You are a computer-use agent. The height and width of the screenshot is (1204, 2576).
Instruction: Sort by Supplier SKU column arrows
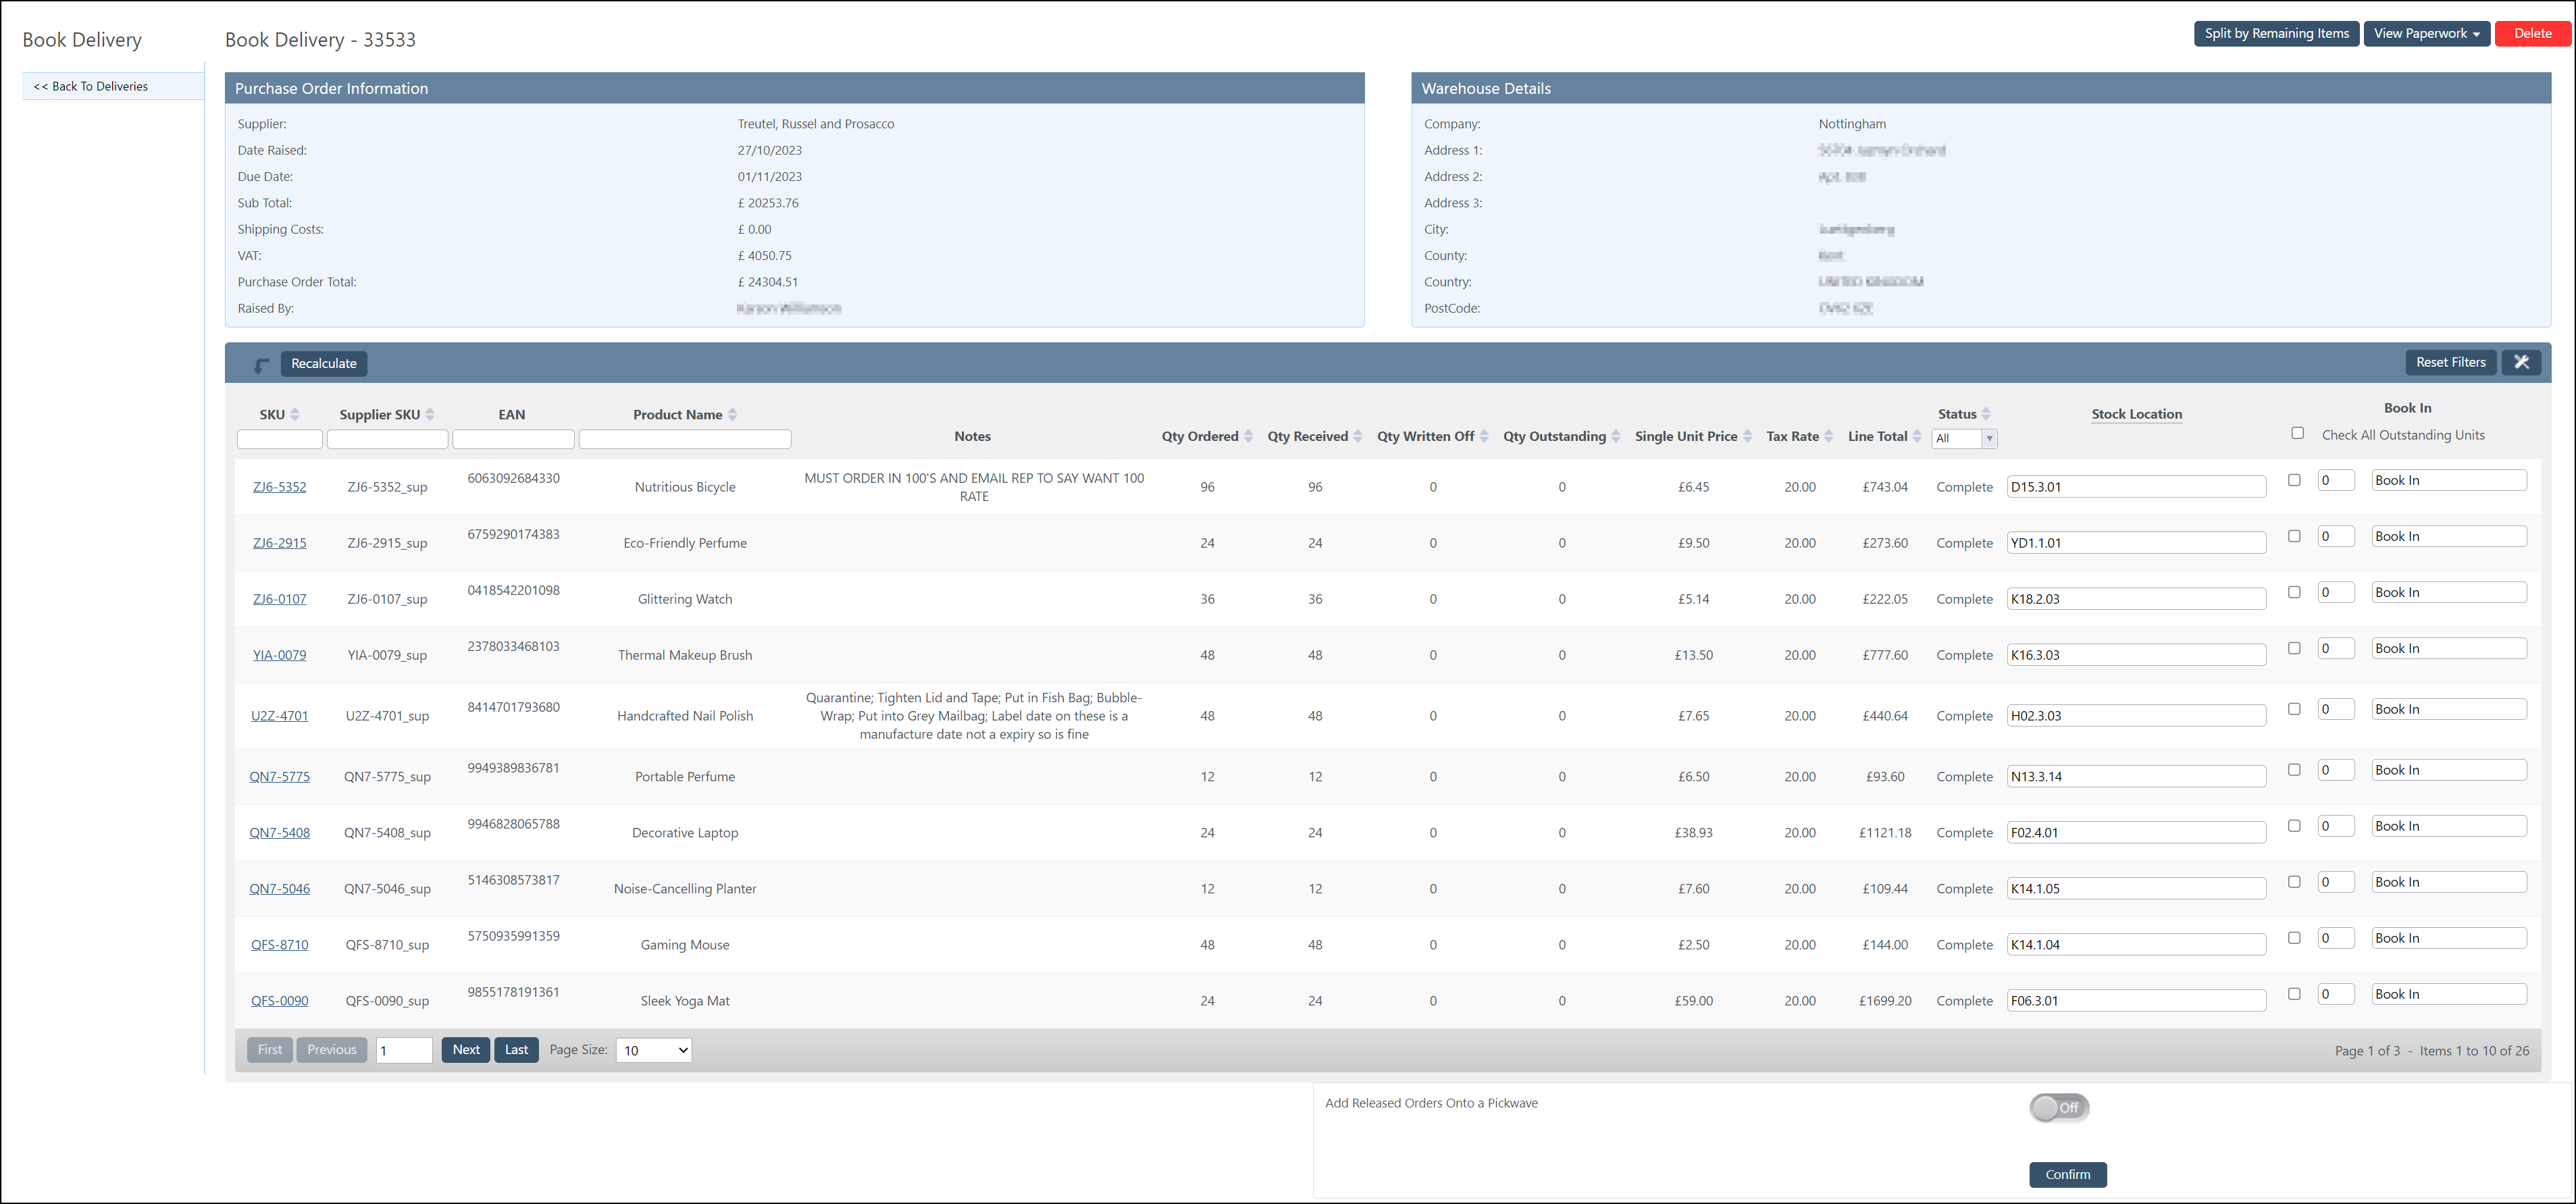tap(430, 414)
